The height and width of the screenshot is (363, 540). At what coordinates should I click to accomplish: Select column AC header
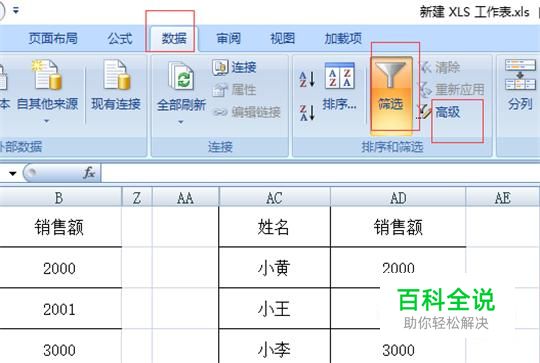274,198
